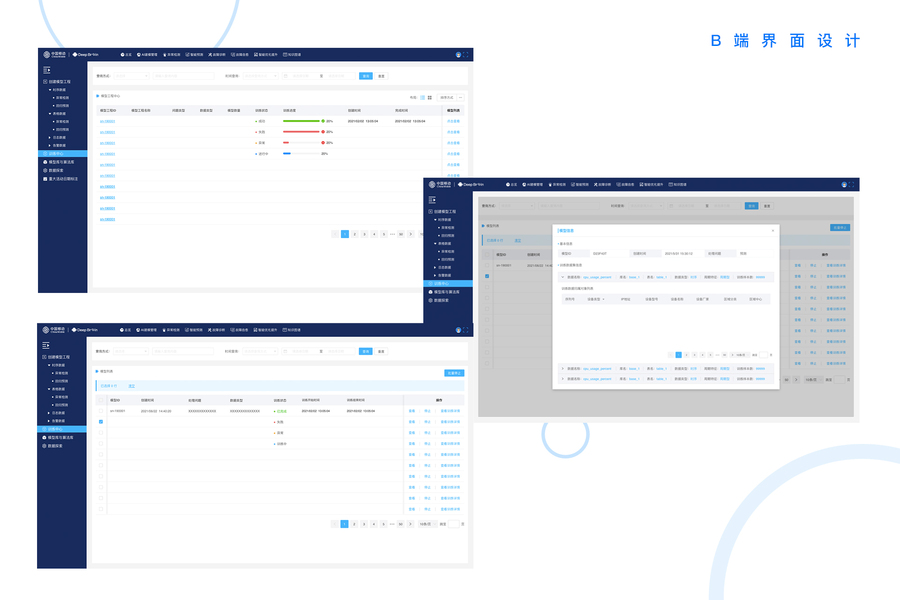Switch to list layout in top-left mockup
Image resolution: width=900 pixels, height=600 pixels.
click(422, 98)
